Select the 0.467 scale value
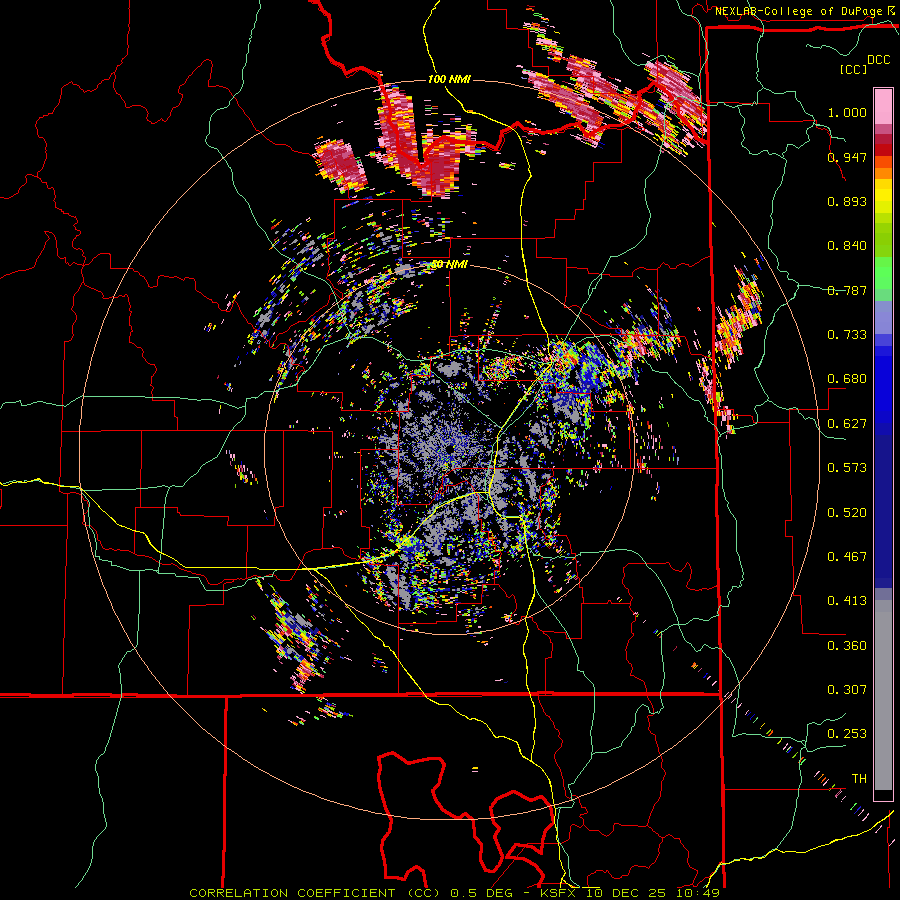 point(847,557)
